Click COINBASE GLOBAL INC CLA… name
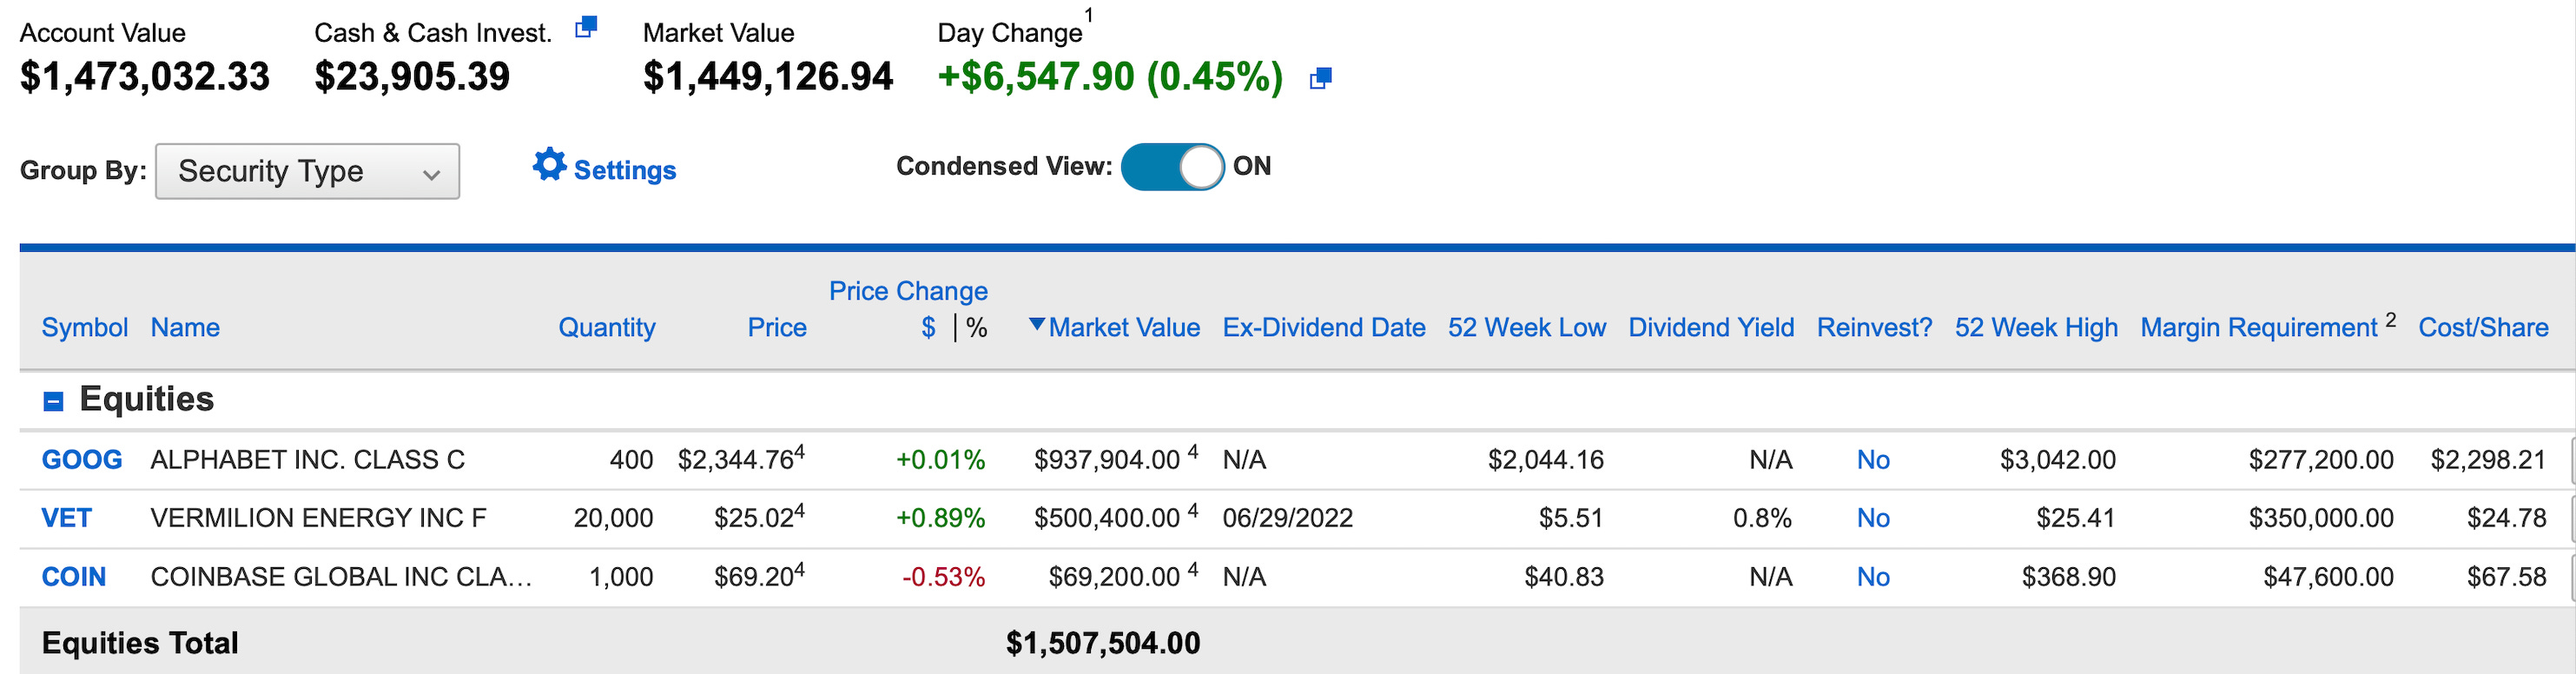This screenshot has width=2576, height=674. point(341,577)
